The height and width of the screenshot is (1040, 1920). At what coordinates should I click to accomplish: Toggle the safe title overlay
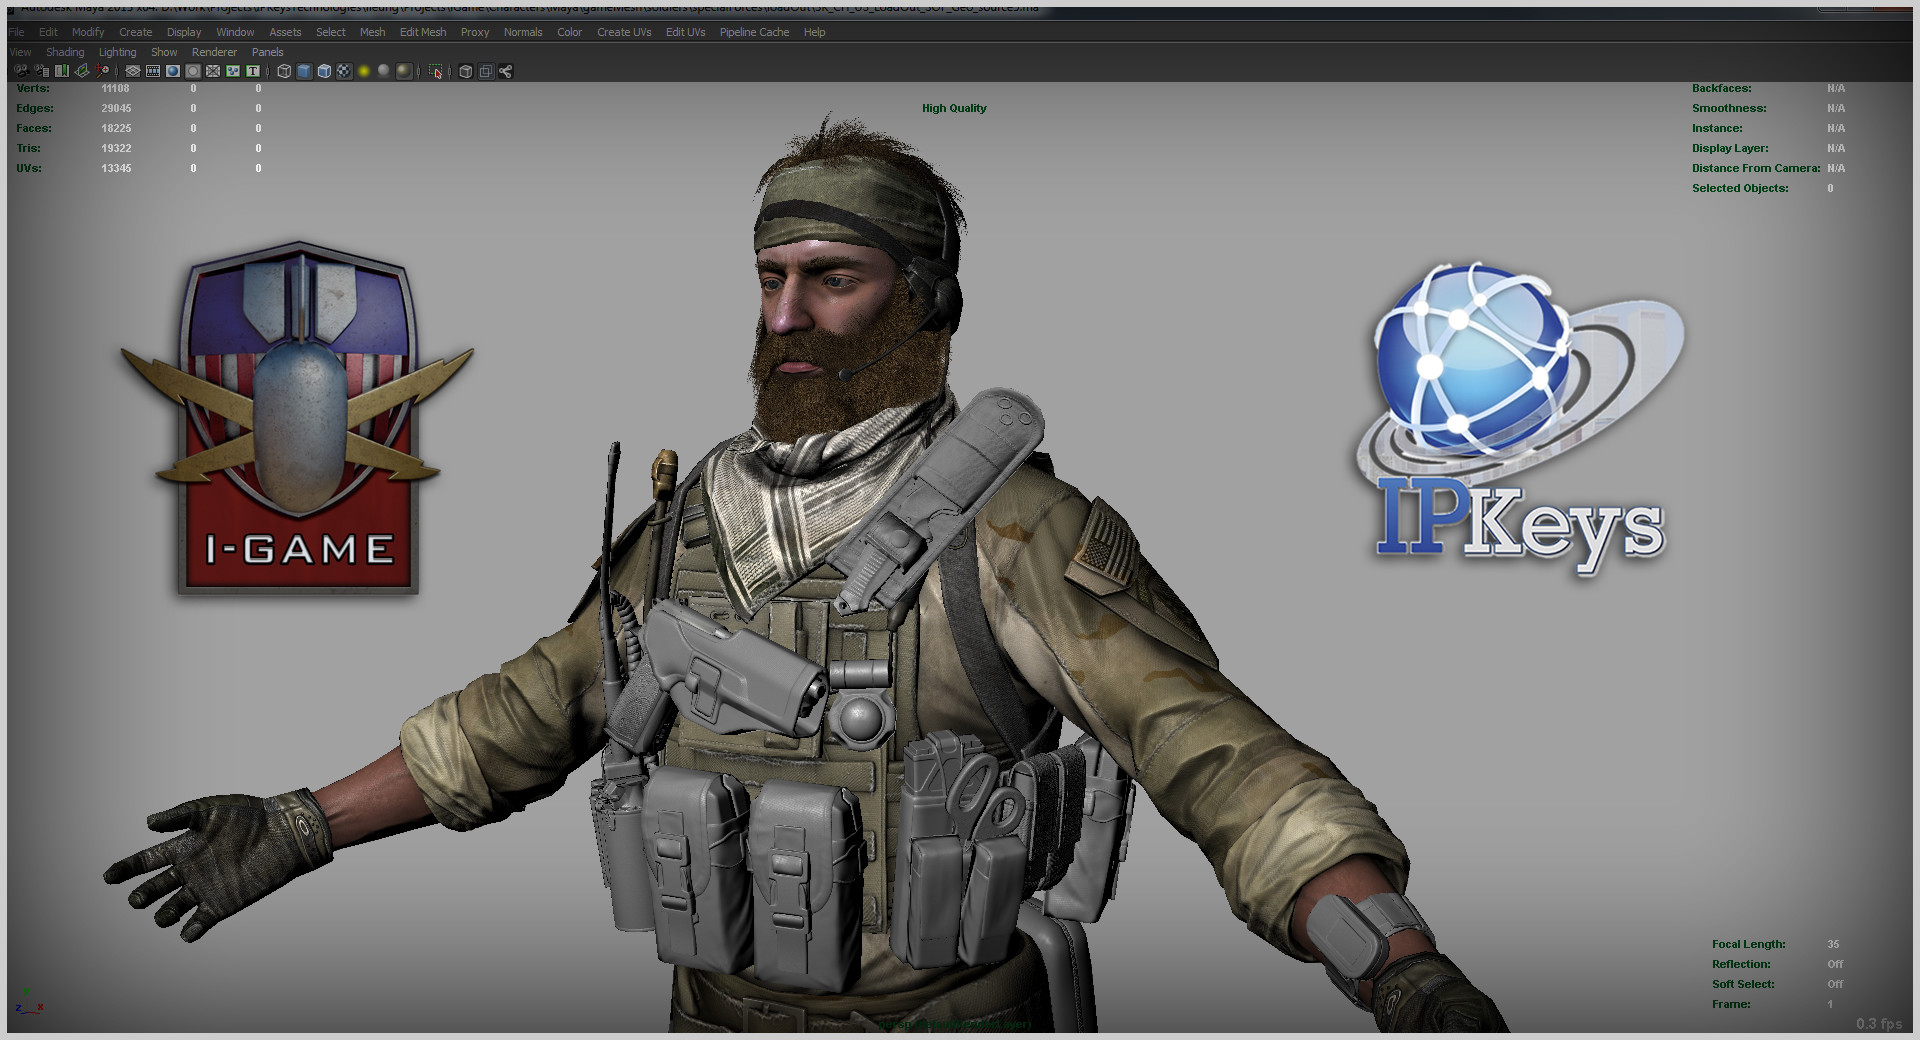[252, 71]
